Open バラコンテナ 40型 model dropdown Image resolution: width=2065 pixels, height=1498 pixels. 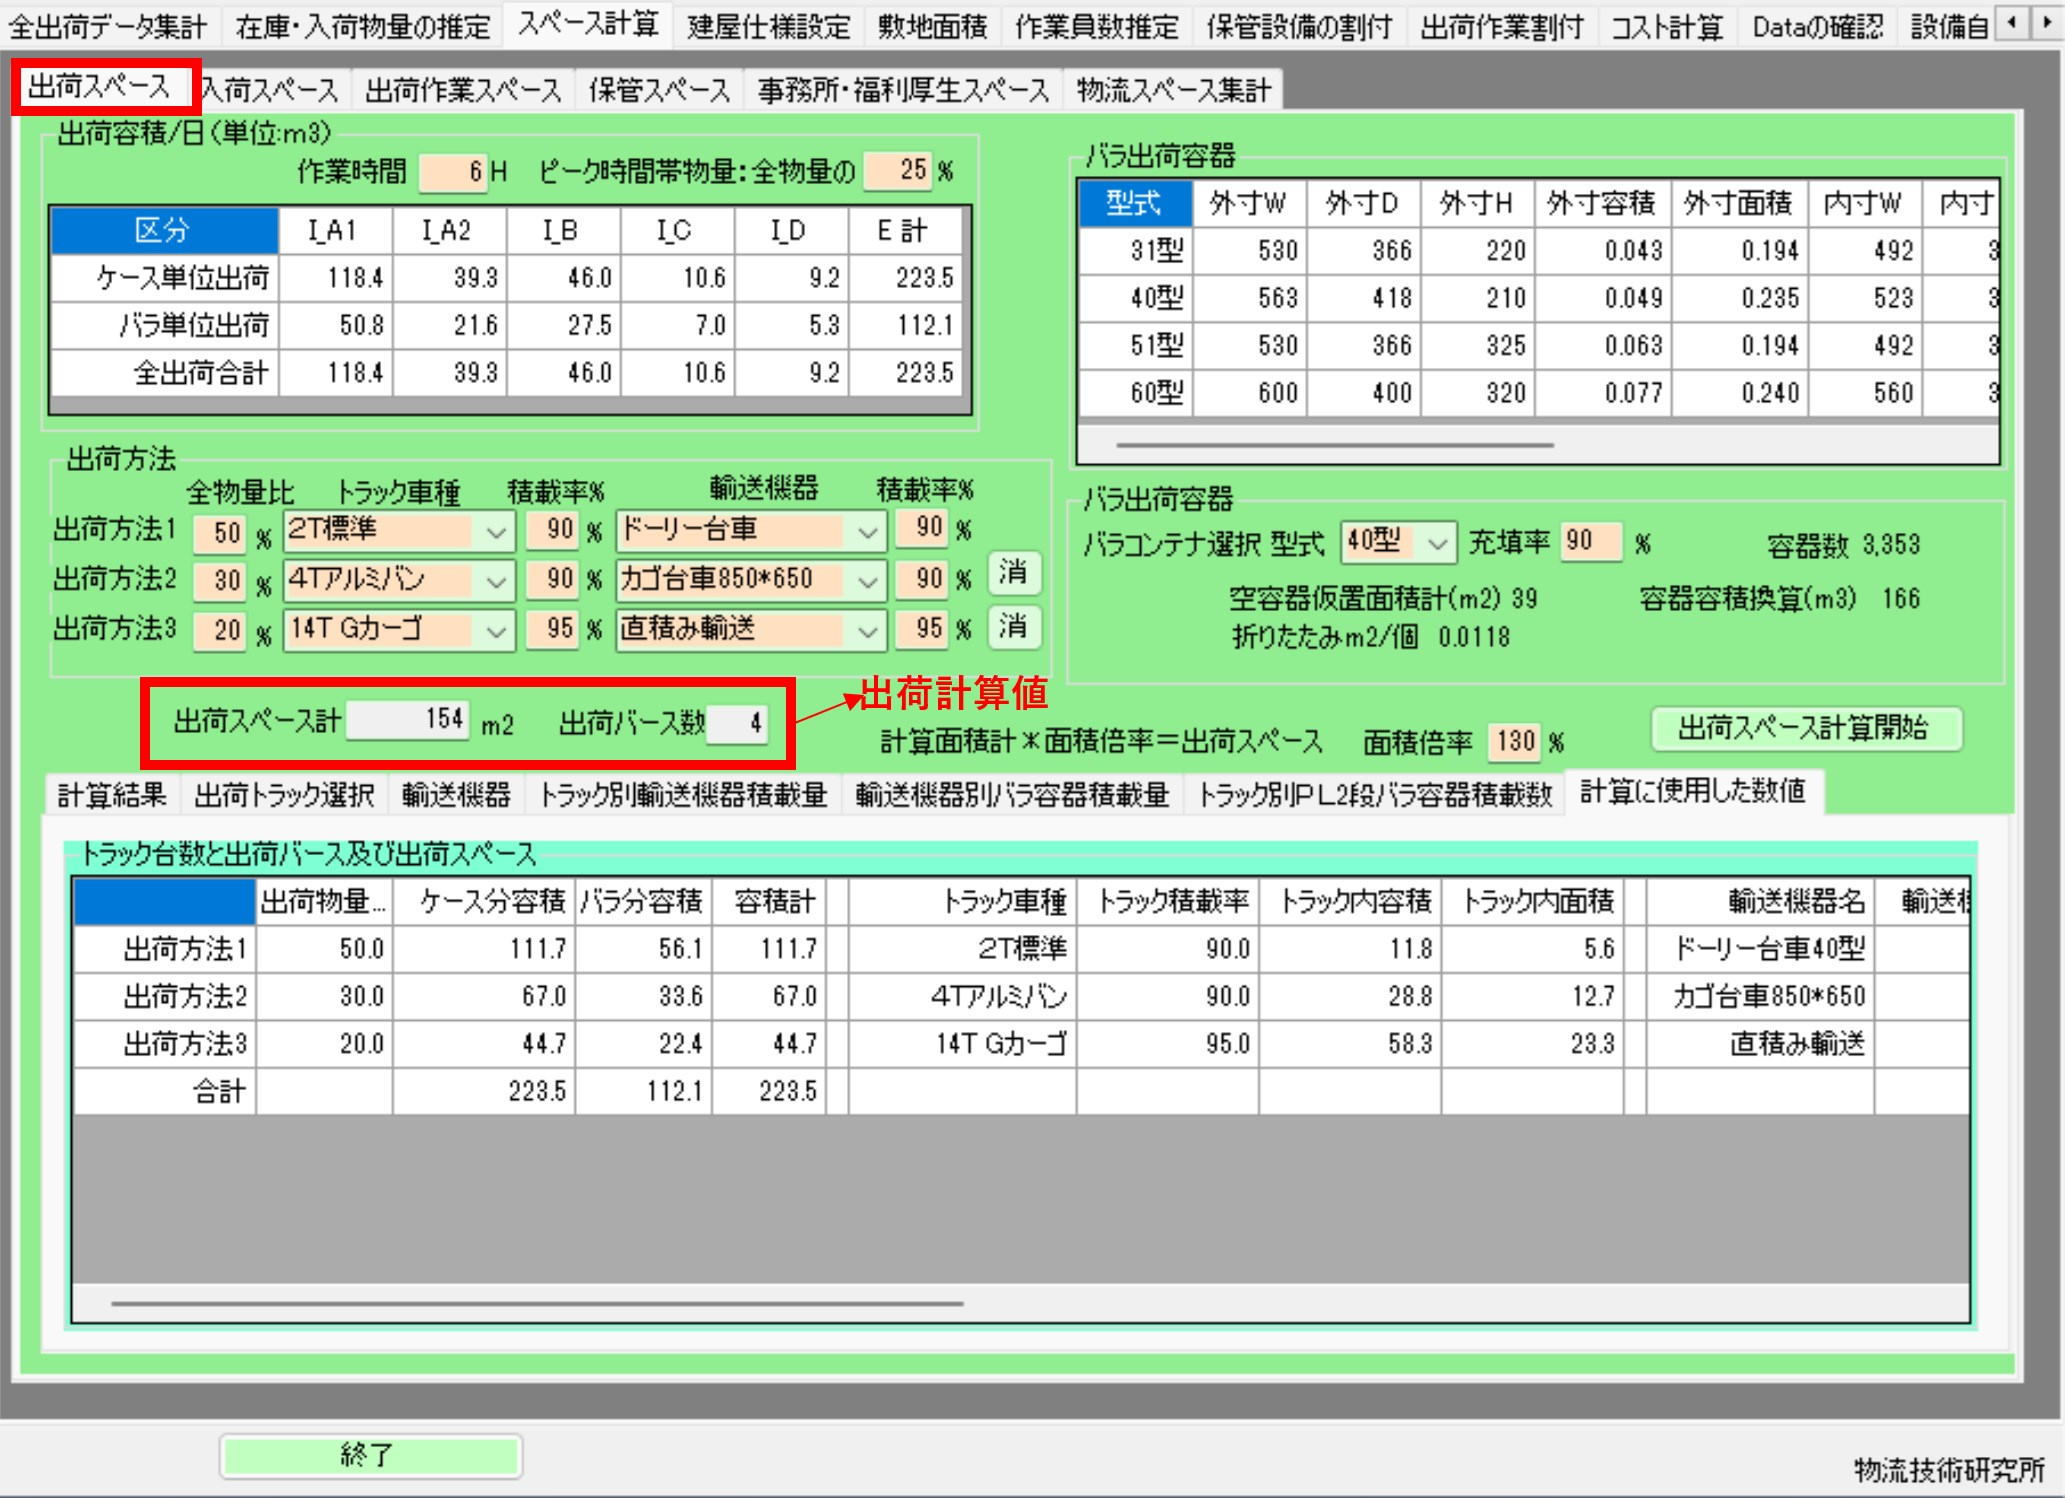click(1436, 543)
